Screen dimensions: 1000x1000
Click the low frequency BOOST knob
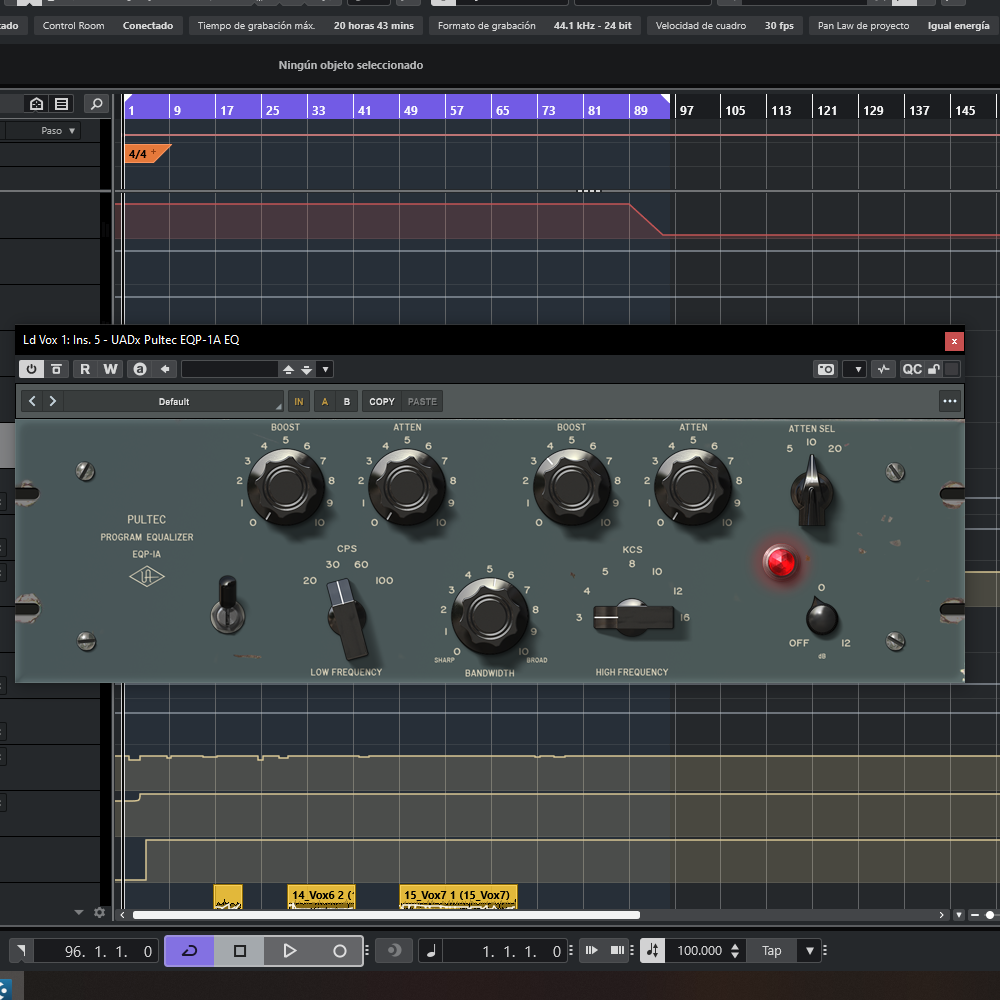coord(286,487)
